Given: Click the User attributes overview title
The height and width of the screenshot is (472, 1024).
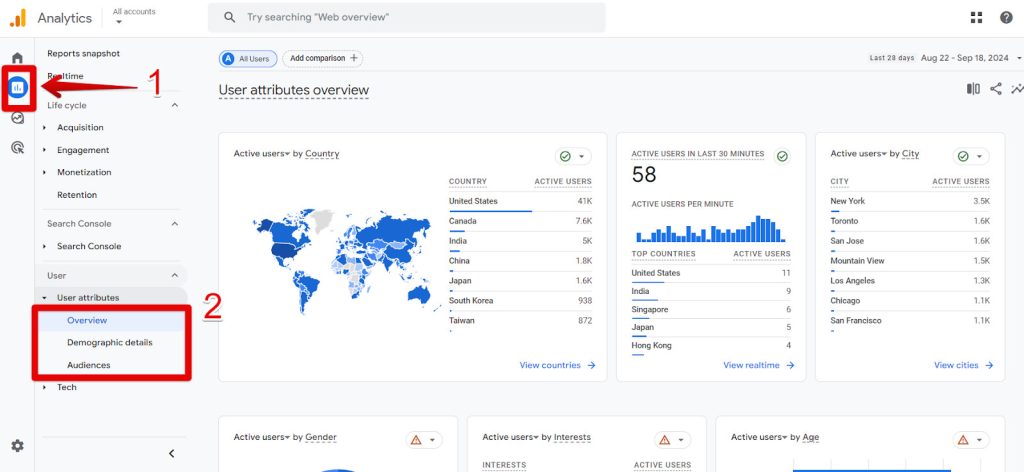Looking at the screenshot, I should click(x=294, y=90).
